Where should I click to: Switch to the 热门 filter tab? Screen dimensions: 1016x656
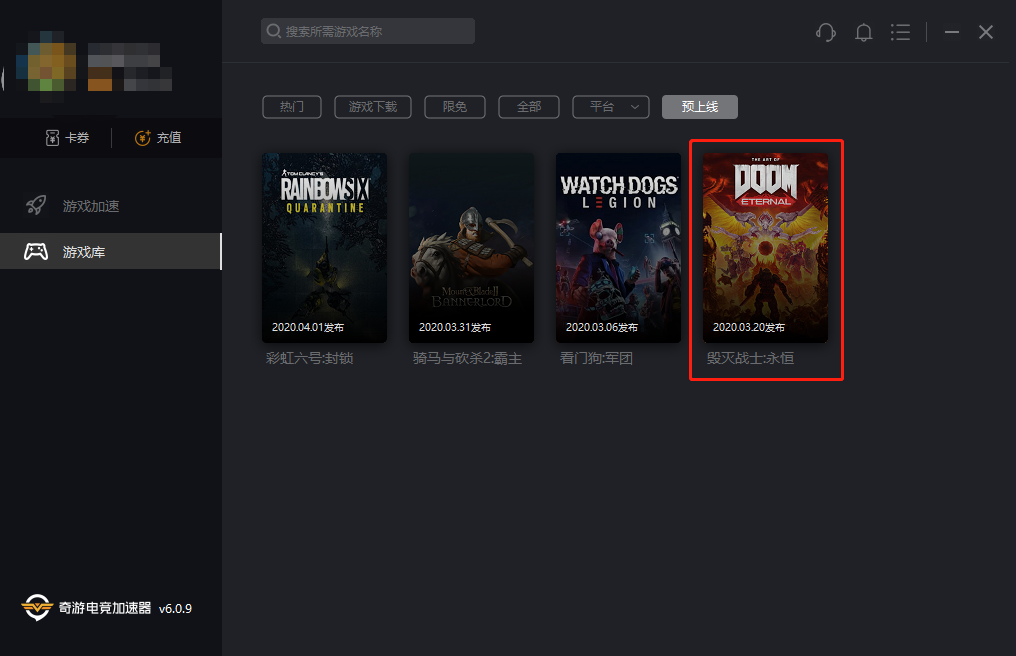(292, 107)
